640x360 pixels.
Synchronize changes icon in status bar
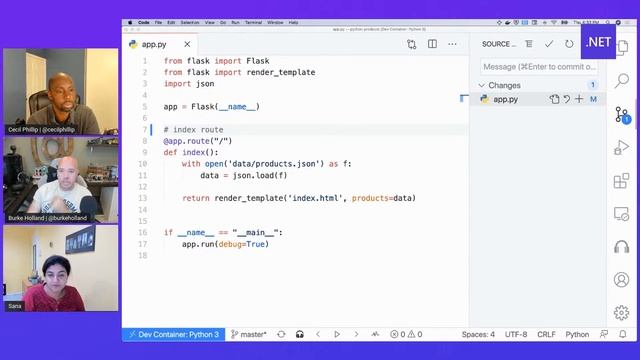coord(281,334)
